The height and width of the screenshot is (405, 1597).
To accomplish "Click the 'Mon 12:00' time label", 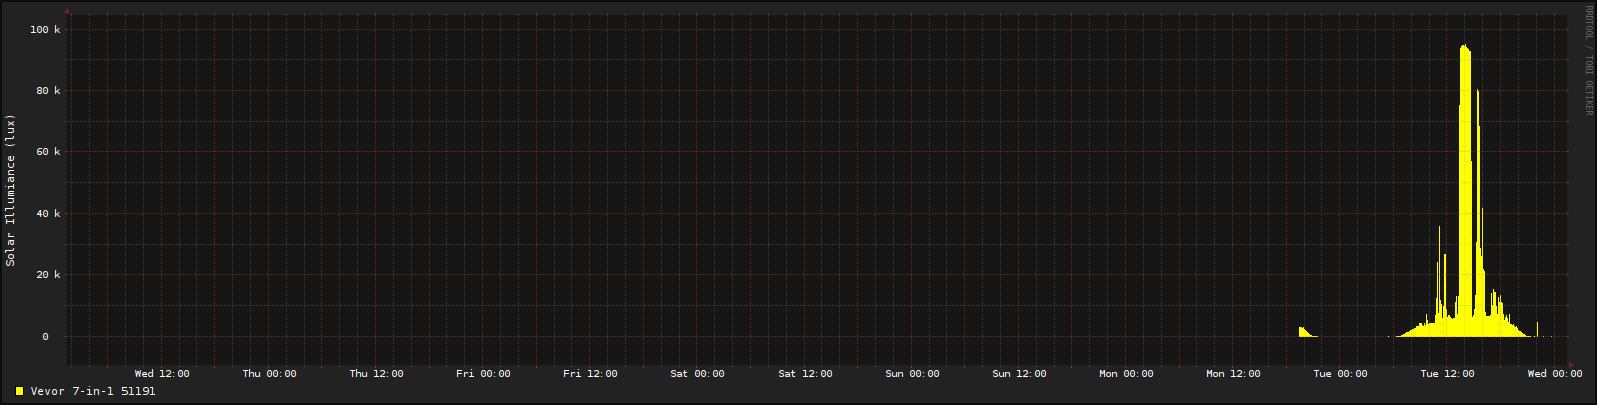I will point(1233,374).
